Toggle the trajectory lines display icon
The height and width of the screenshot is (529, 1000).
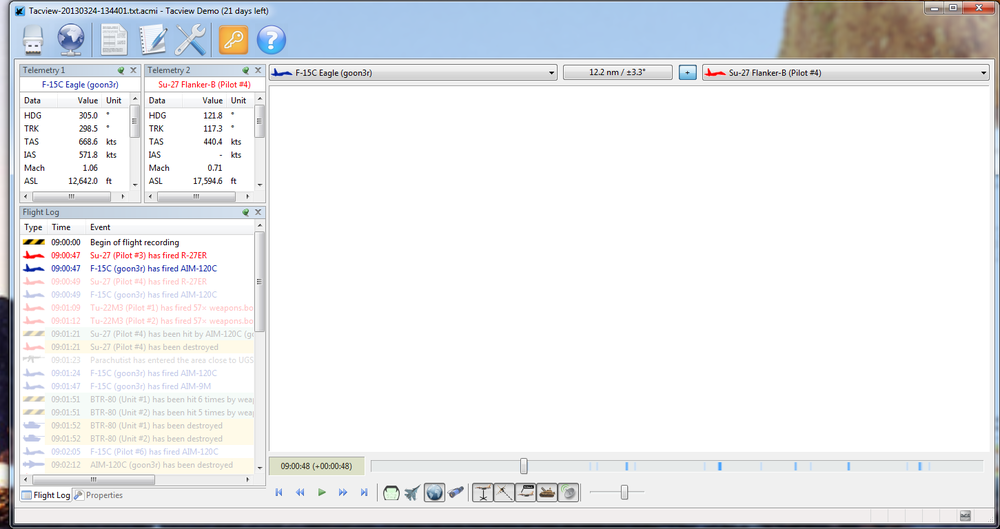tap(504, 493)
